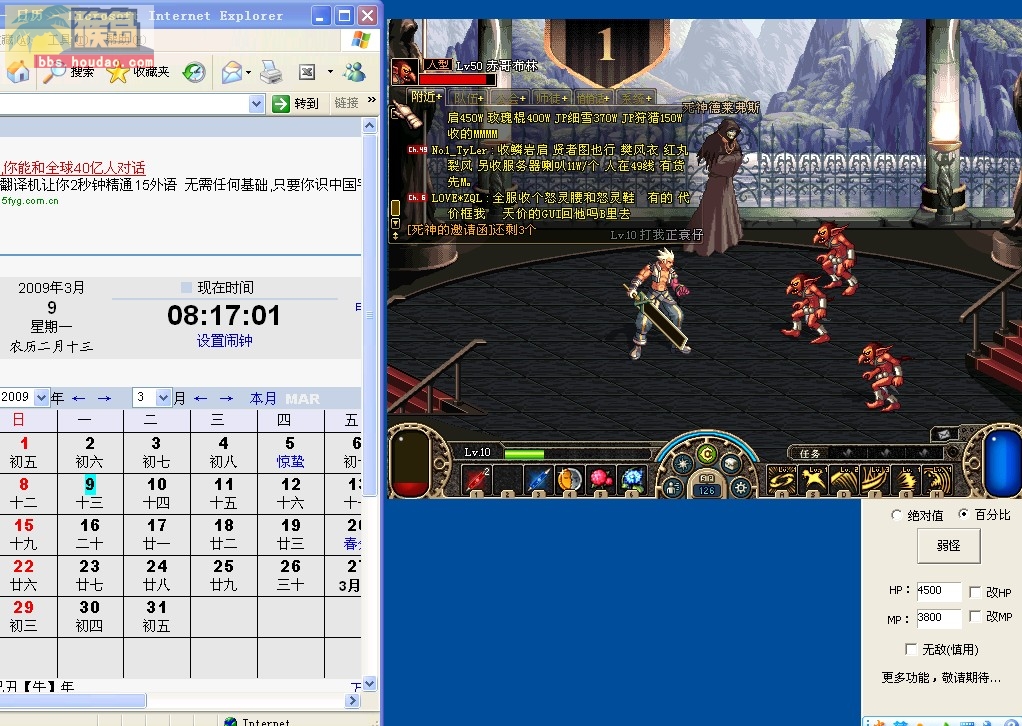Expand the Edit button dropdown arrow
The width and height of the screenshot is (1022, 726).
(x=330, y=72)
